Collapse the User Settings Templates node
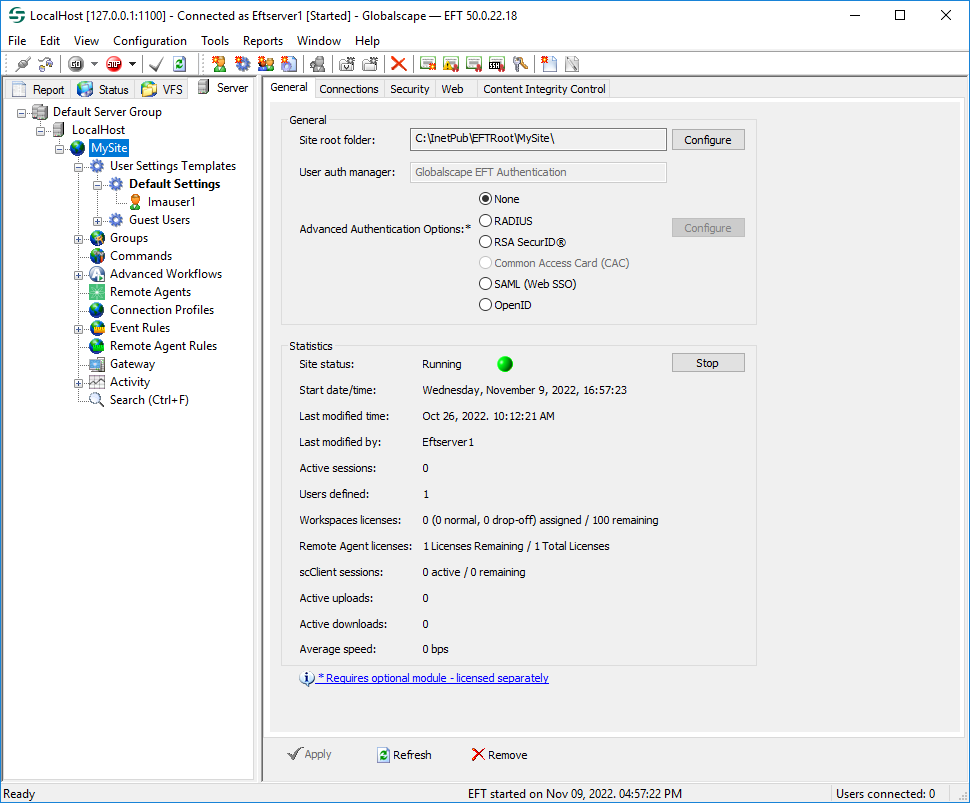970x803 pixels. click(x=79, y=167)
